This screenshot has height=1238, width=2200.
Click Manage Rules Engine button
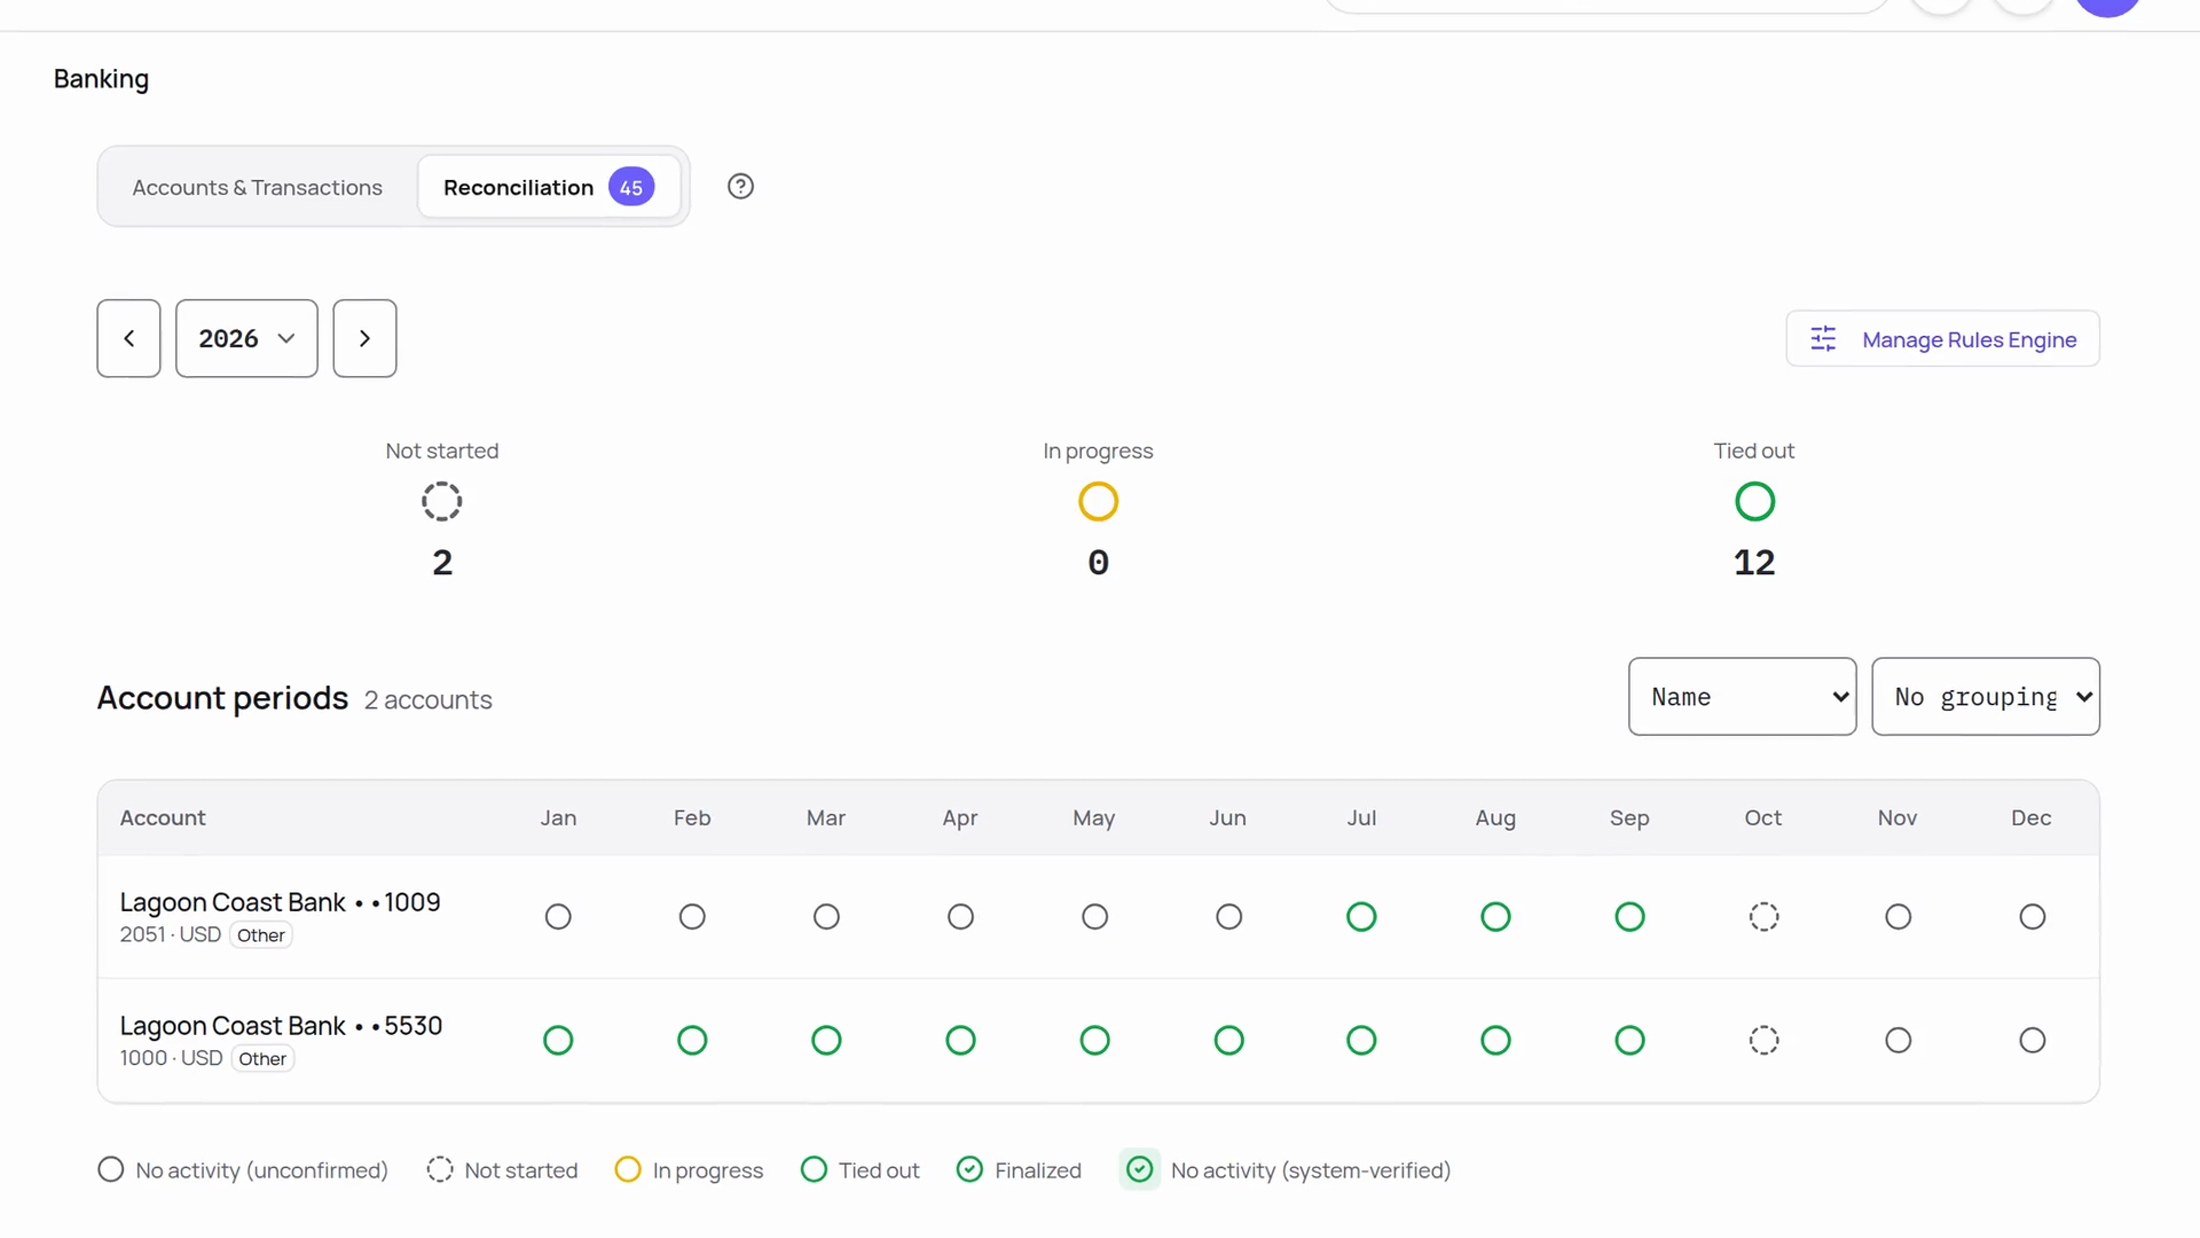tap(1943, 339)
